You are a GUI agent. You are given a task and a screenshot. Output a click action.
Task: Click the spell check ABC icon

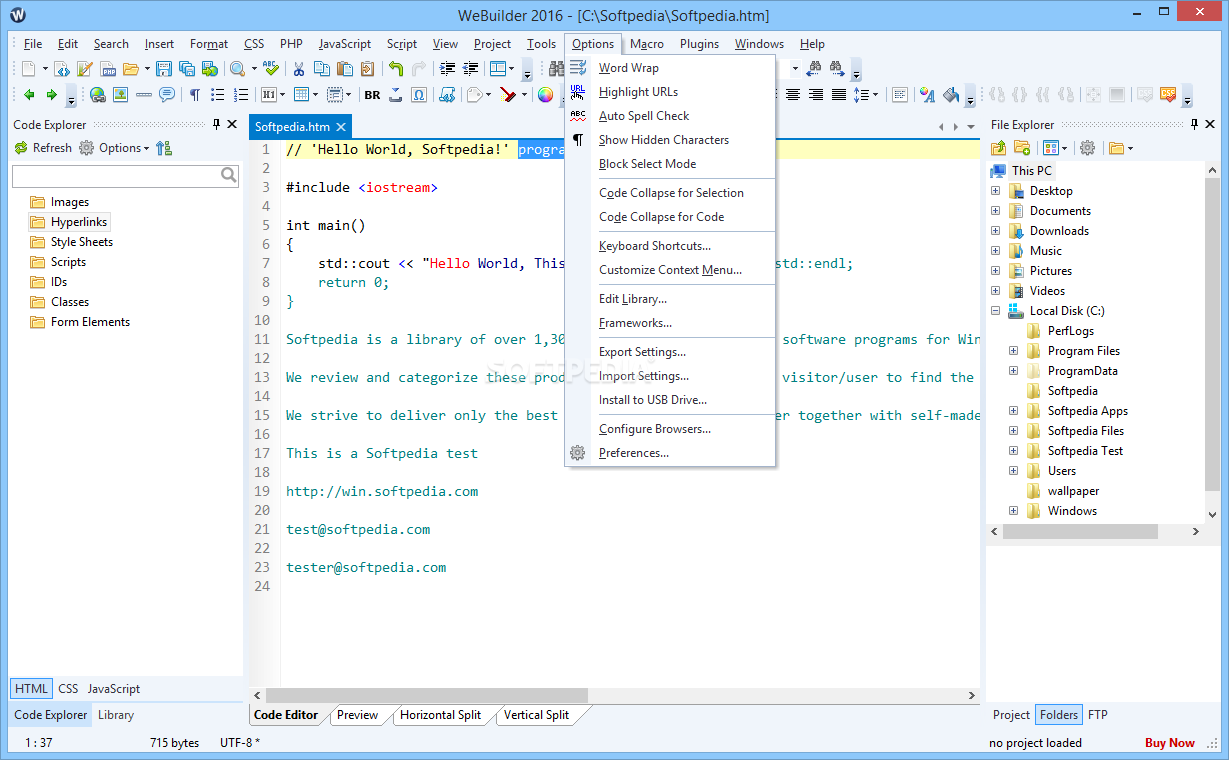pyautogui.click(x=270, y=69)
